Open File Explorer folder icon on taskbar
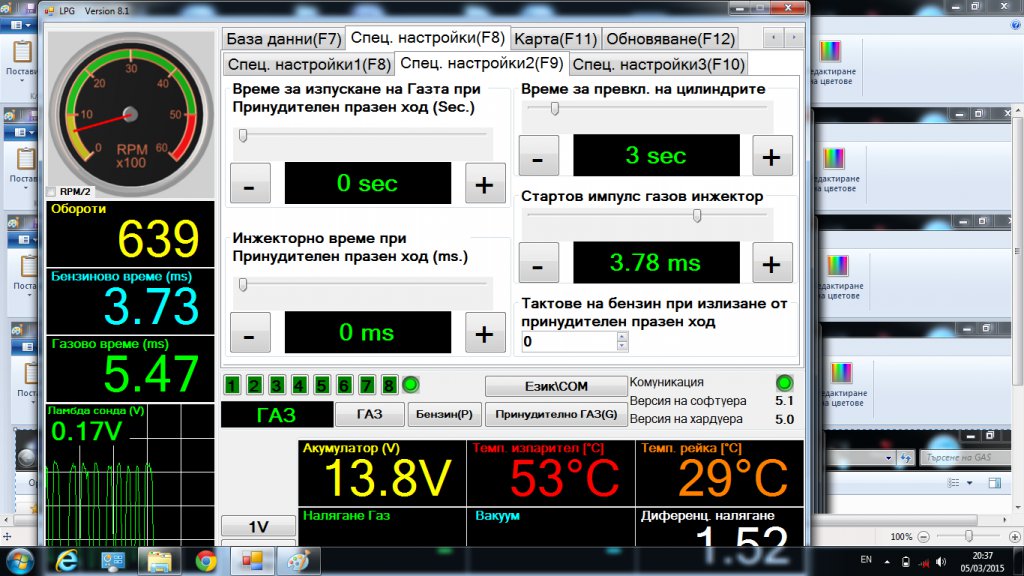 159,561
